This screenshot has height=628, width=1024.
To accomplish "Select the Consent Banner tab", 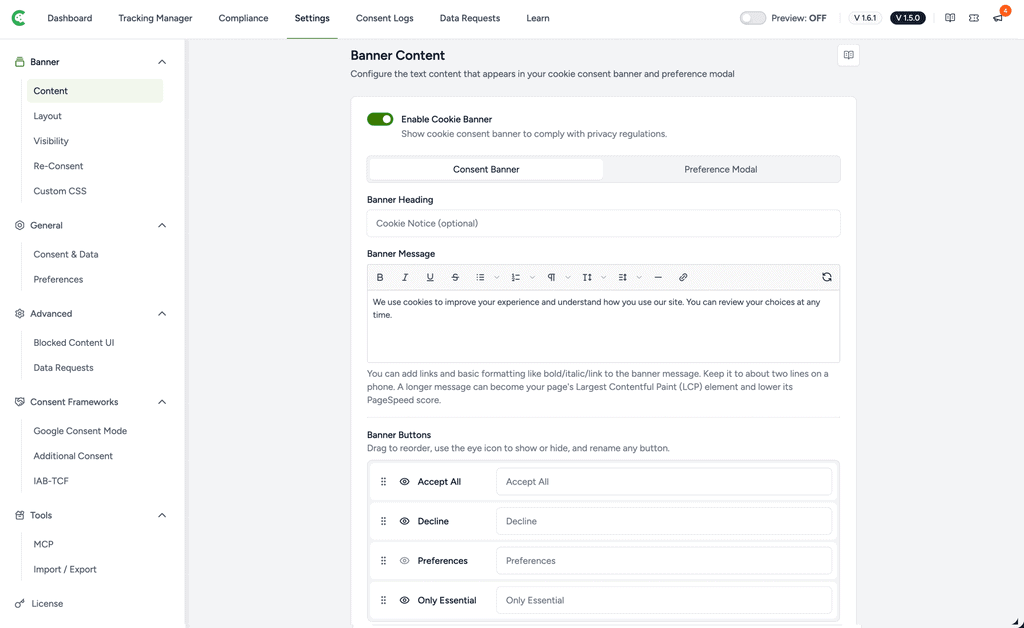I will [x=487, y=169].
